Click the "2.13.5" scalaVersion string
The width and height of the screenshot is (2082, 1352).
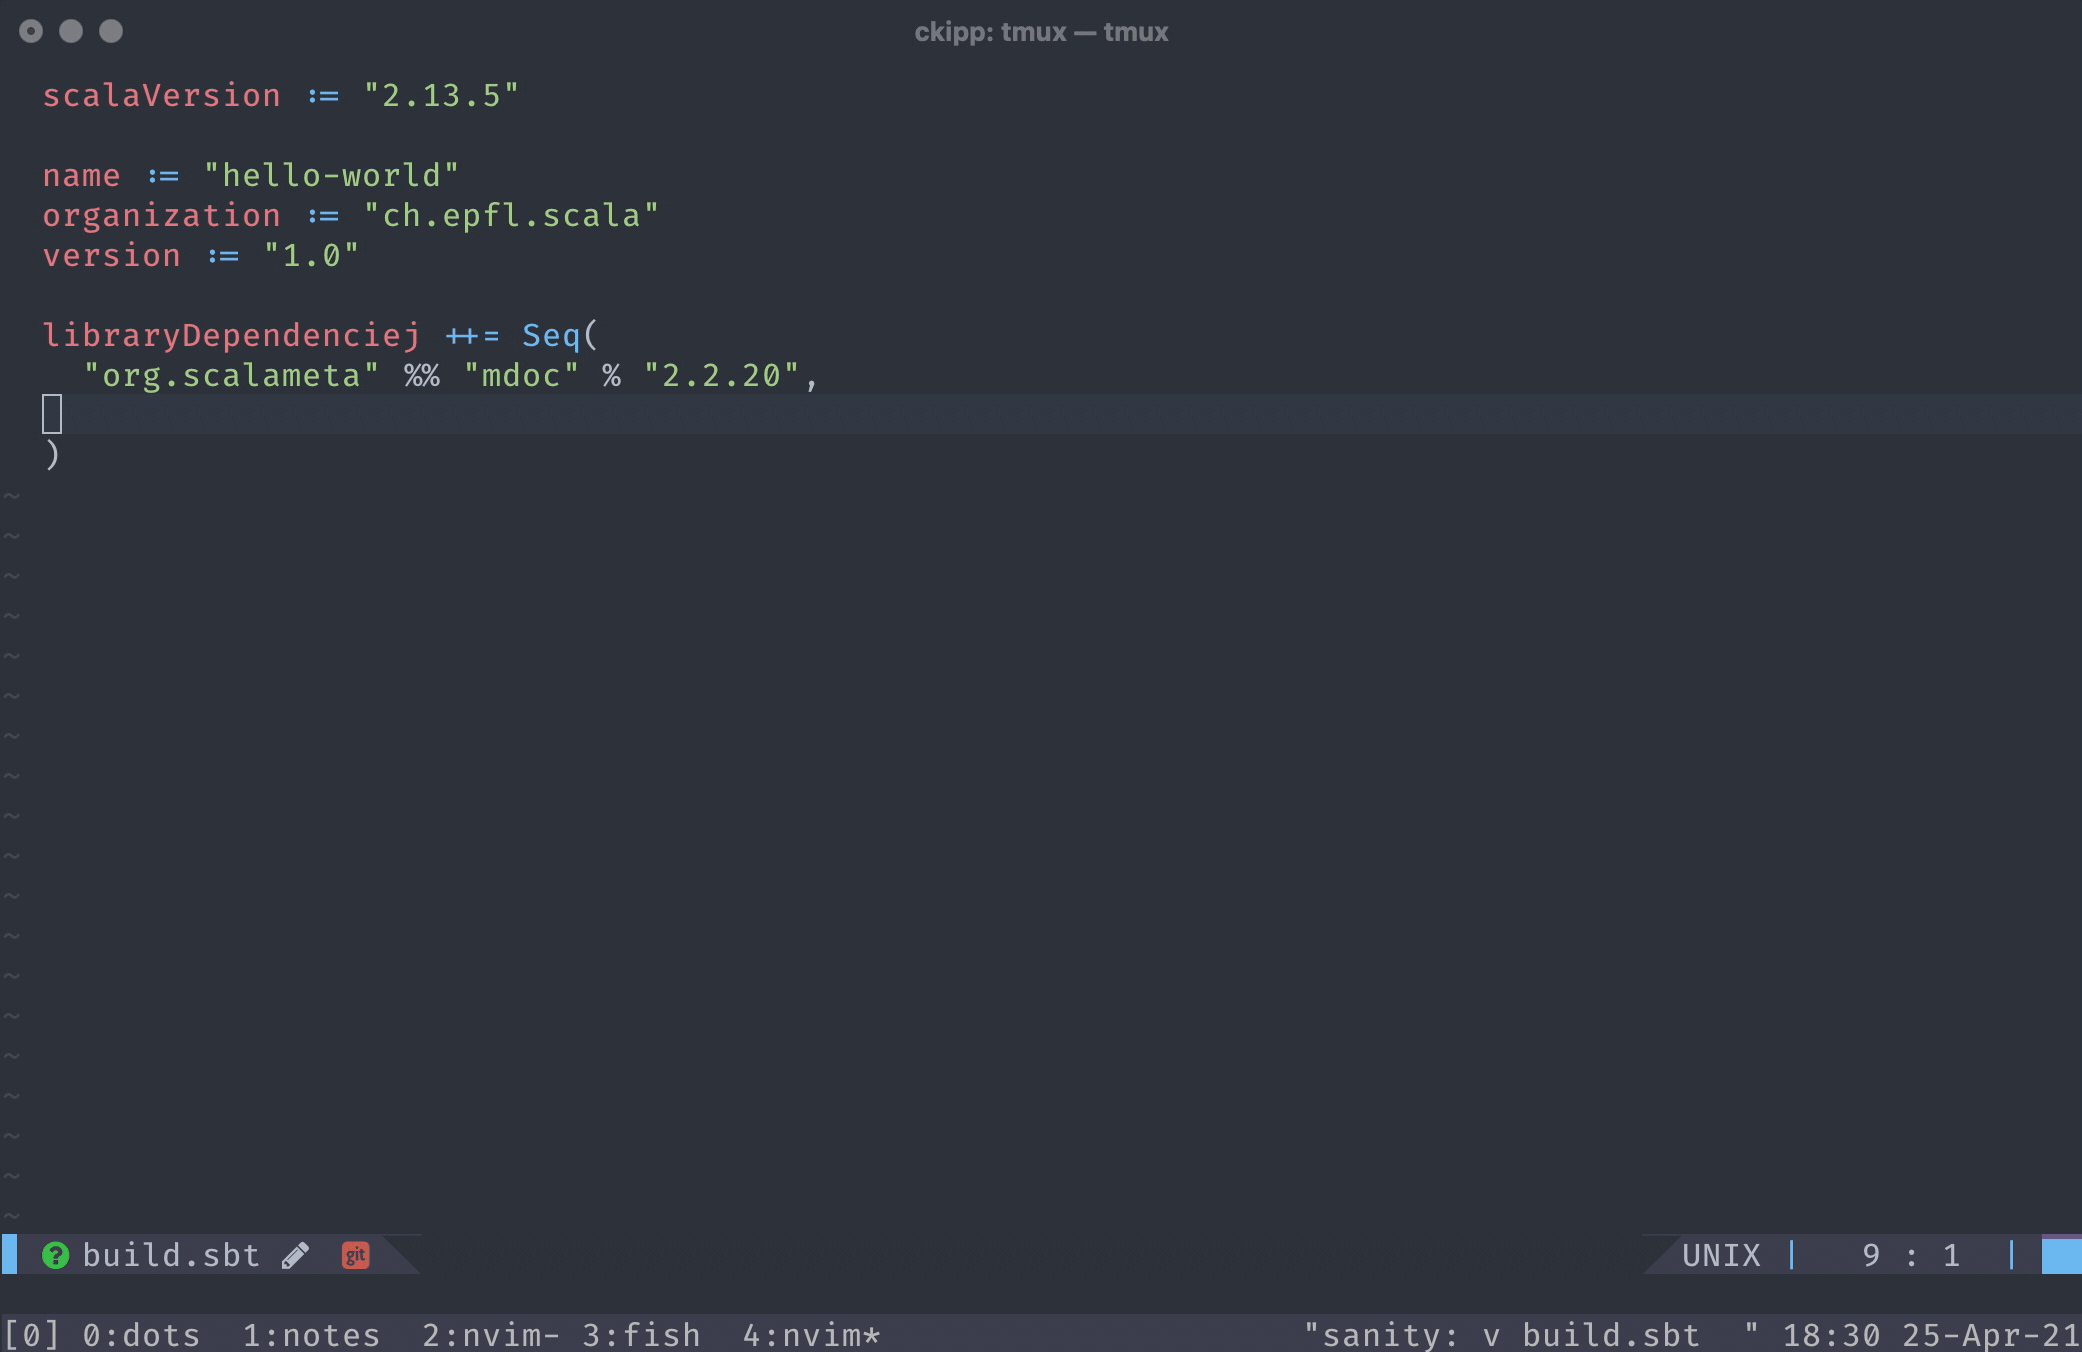click(441, 95)
